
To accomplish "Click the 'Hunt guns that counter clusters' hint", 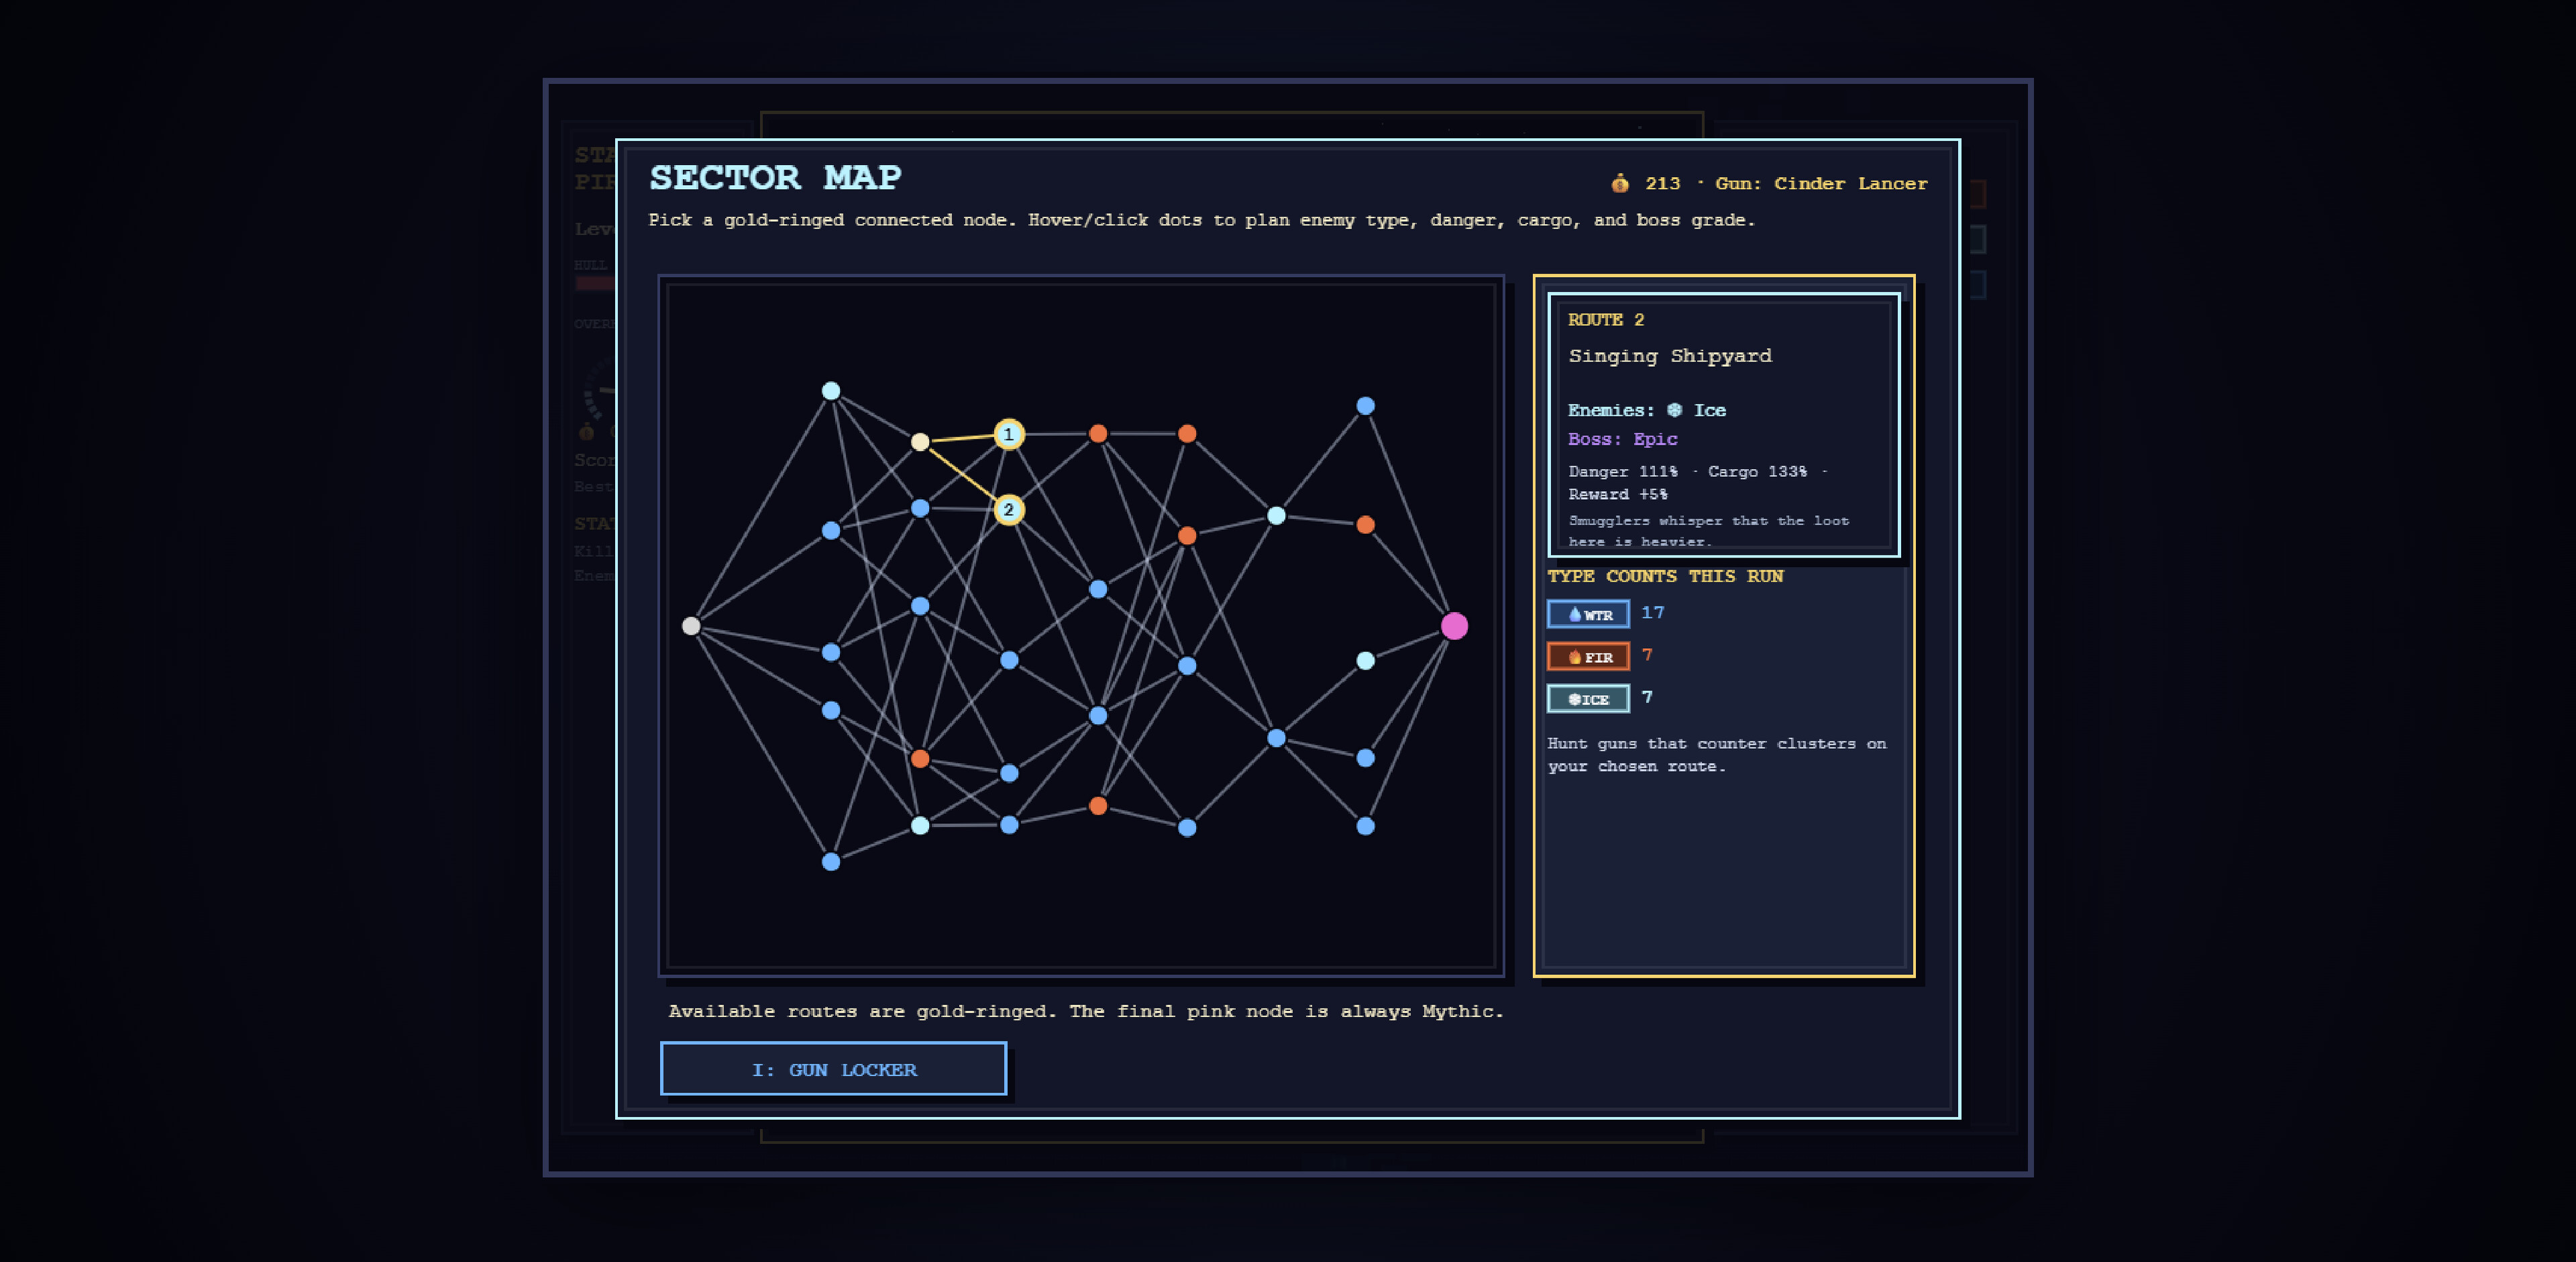I will (x=1717, y=755).
